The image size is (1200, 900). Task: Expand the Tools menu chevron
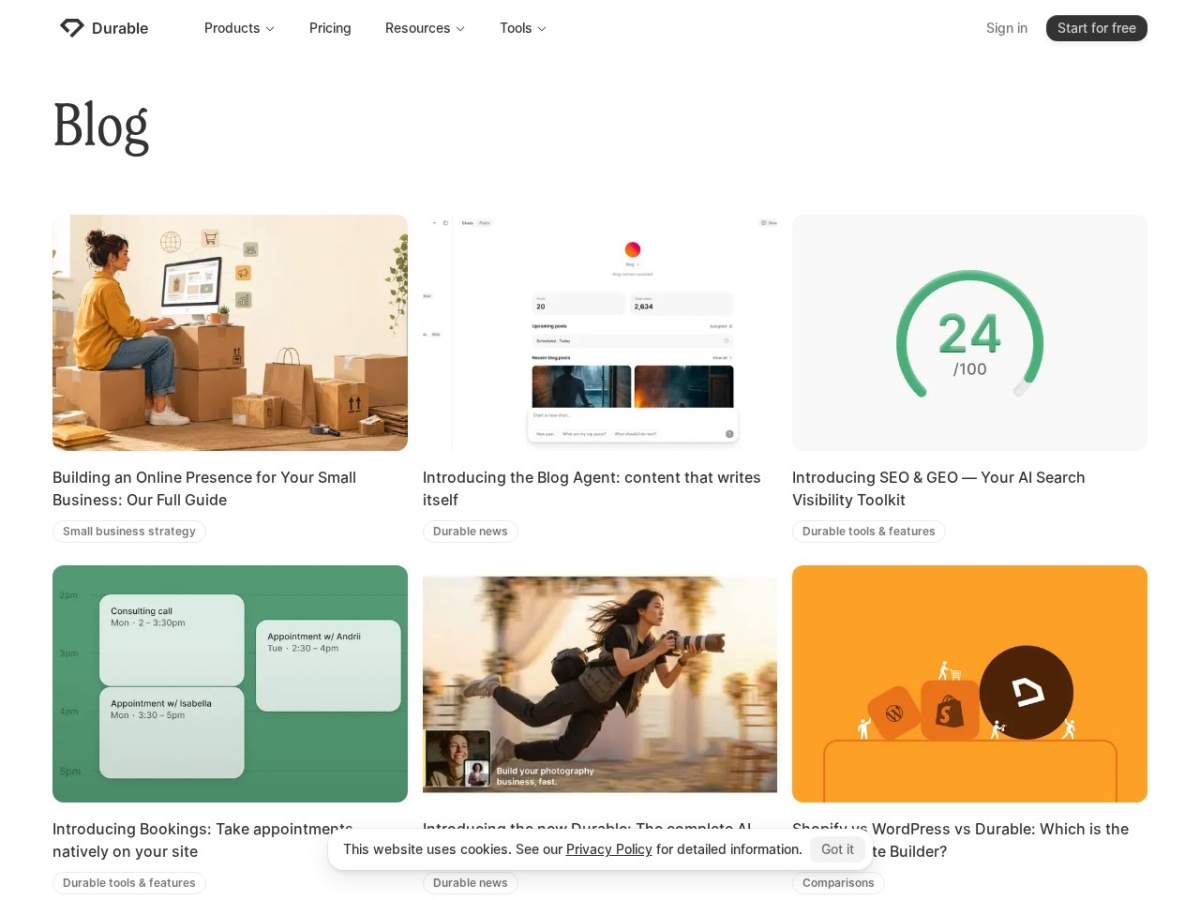(x=542, y=29)
